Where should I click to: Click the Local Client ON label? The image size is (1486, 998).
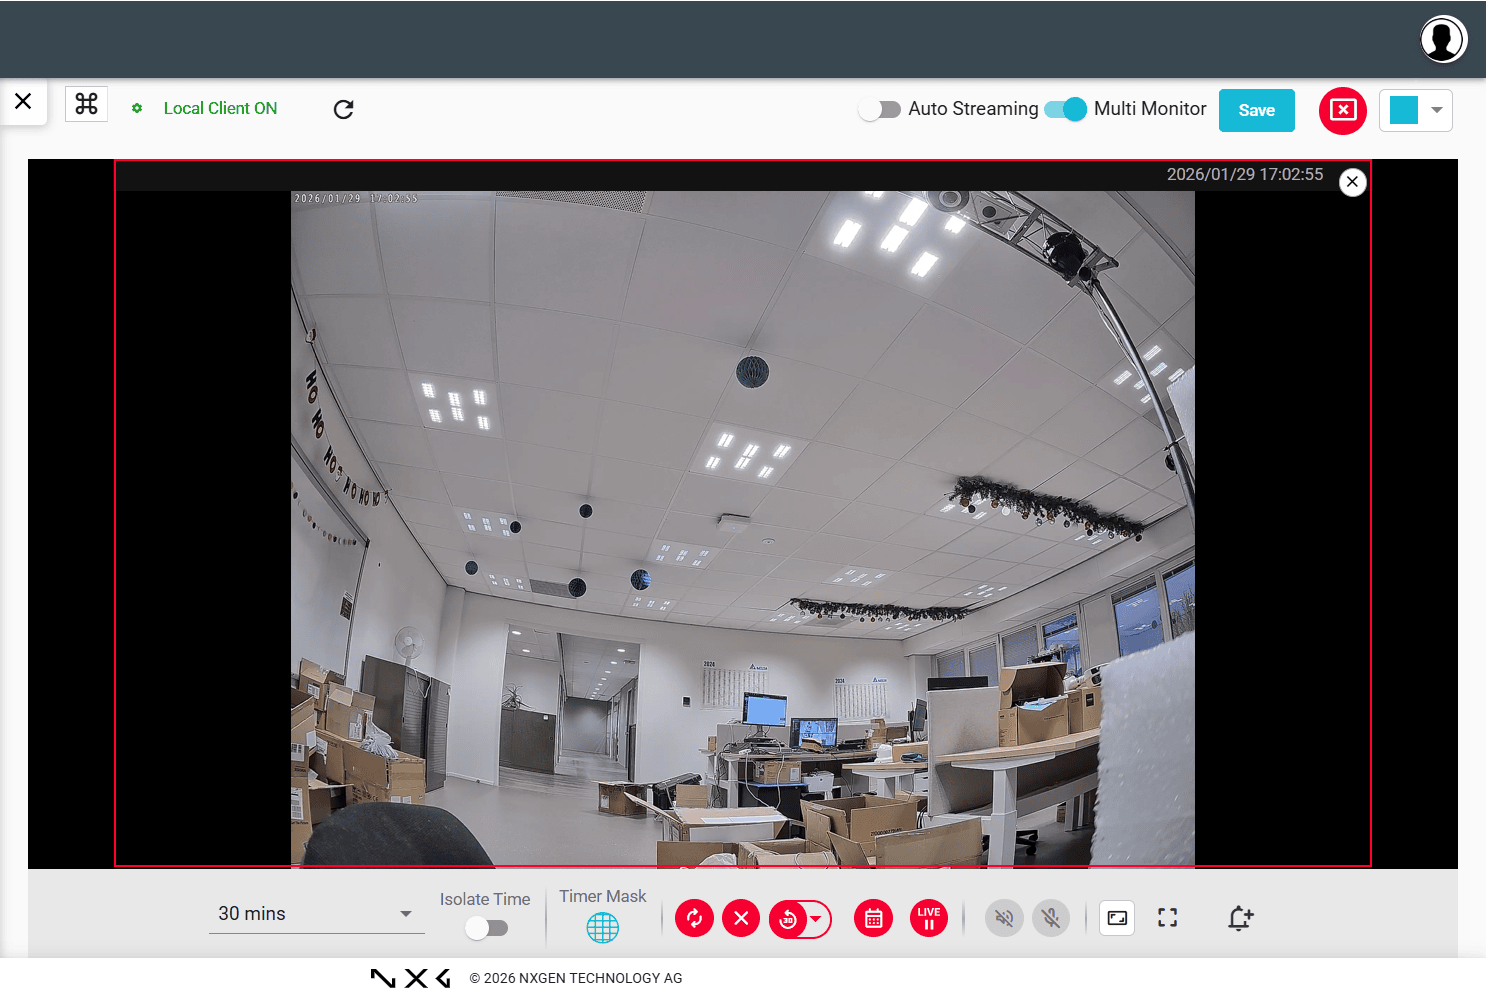point(220,108)
